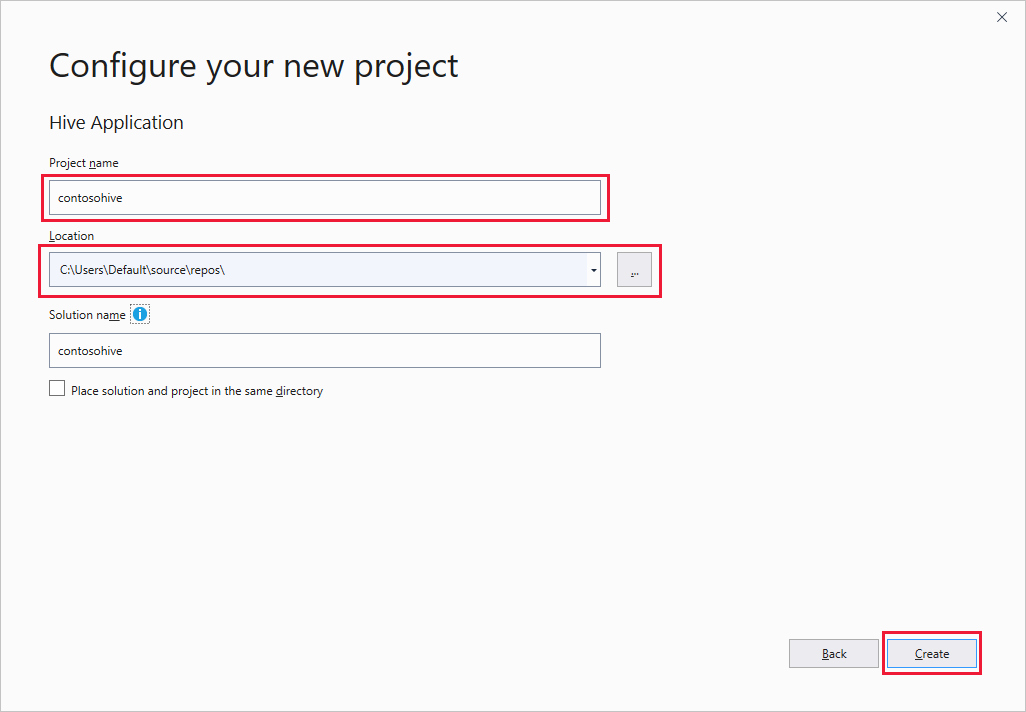Enable place solution and project in same directory

pyautogui.click(x=57, y=388)
